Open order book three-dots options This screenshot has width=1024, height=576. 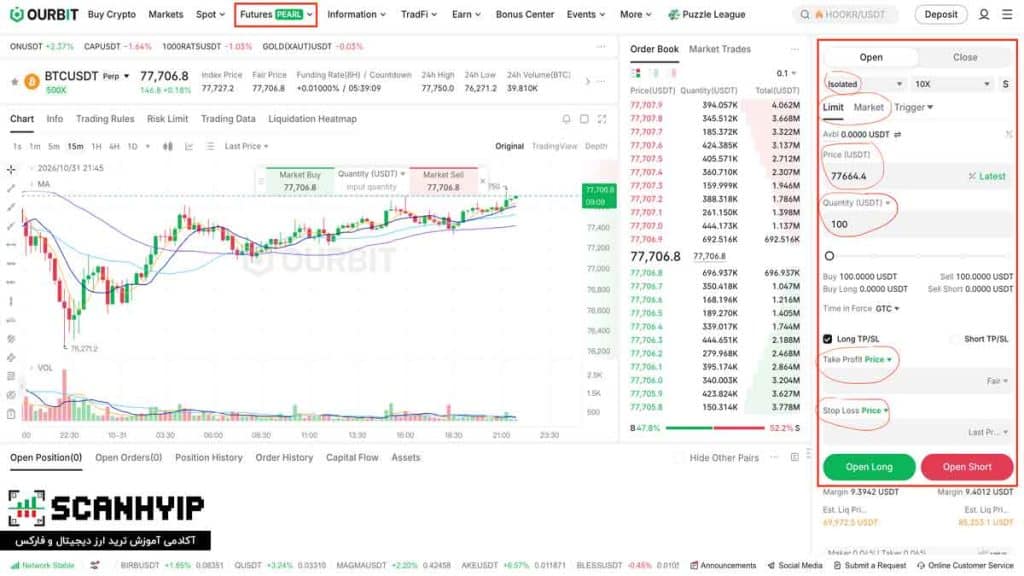794,49
